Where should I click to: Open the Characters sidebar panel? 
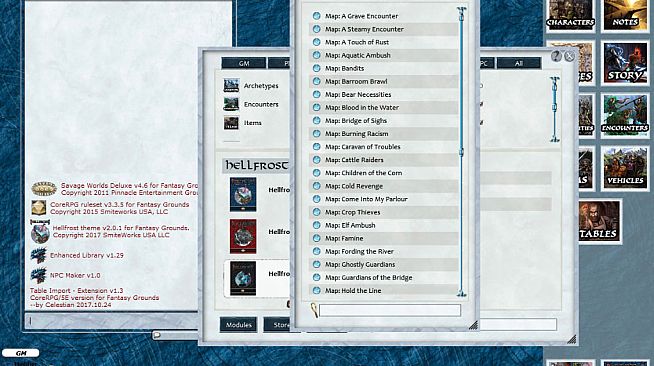570,15
